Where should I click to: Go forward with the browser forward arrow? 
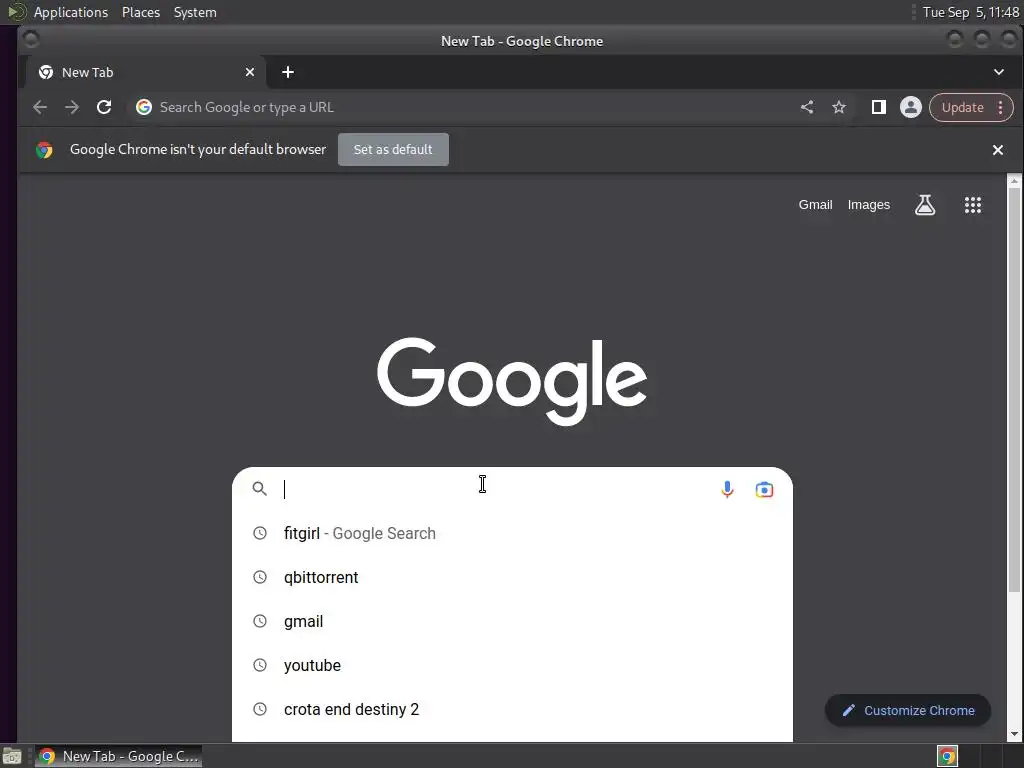coord(72,107)
